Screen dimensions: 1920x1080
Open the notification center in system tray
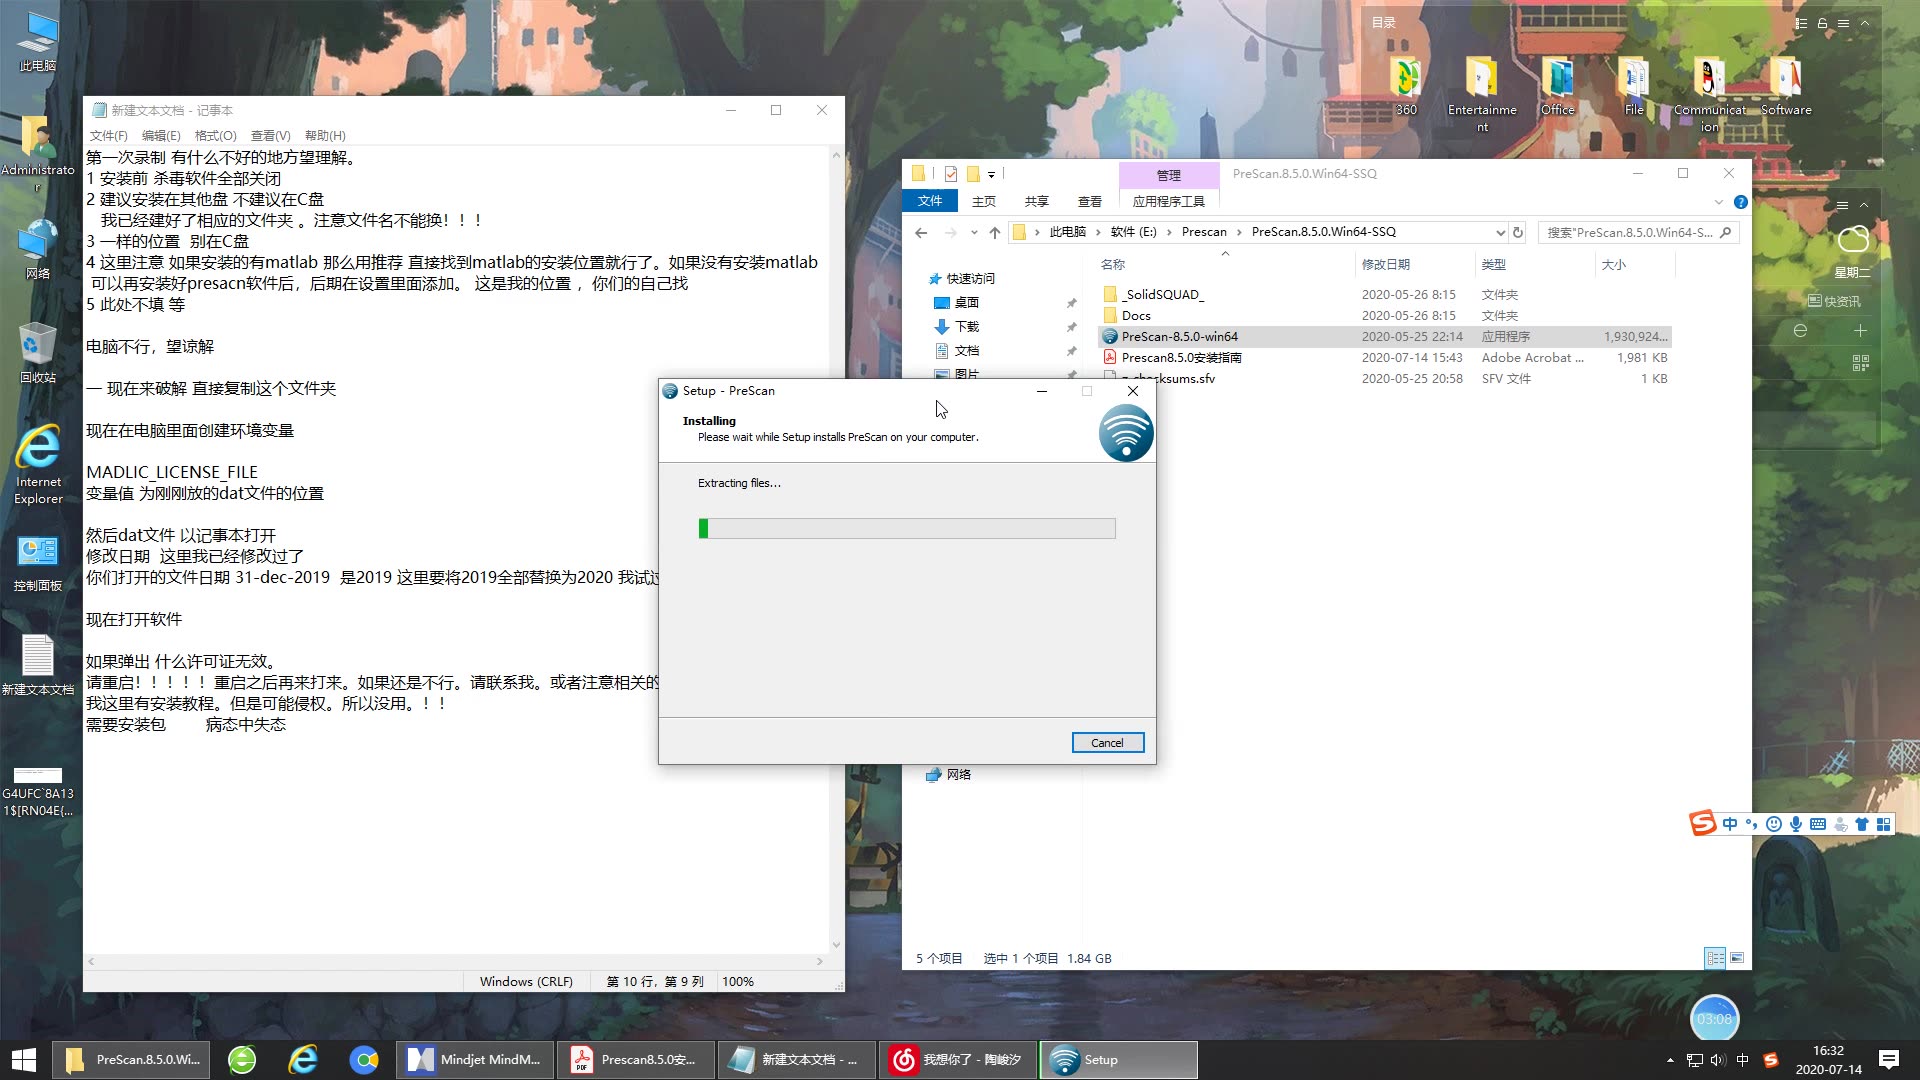pyautogui.click(x=1889, y=1060)
